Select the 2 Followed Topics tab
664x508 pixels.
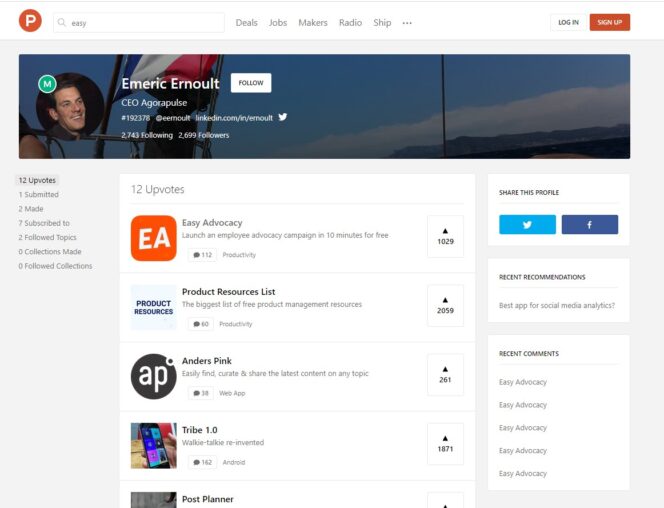tap(47, 237)
